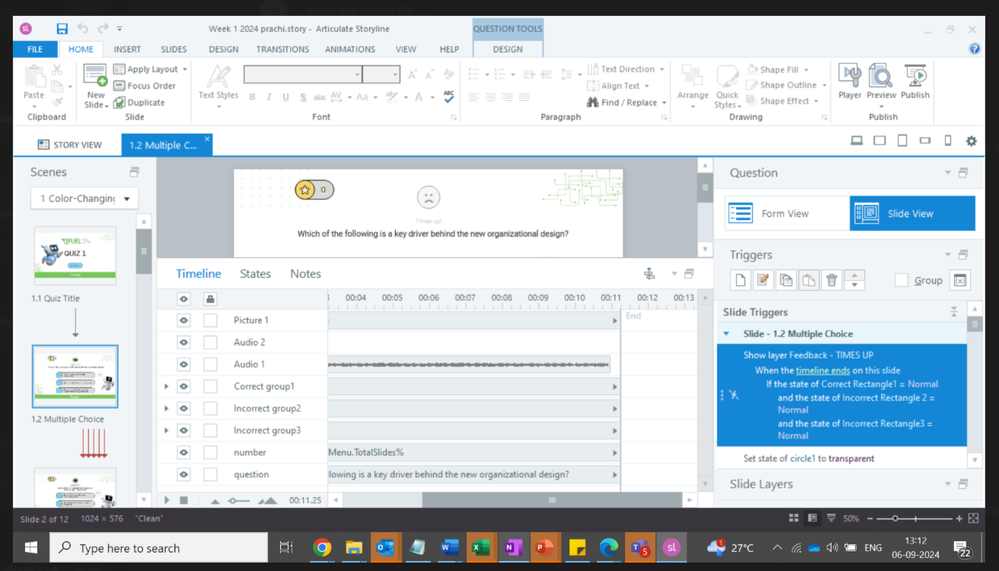Click Duplicate slide button
This screenshot has width=999, height=571.
coord(139,102)
